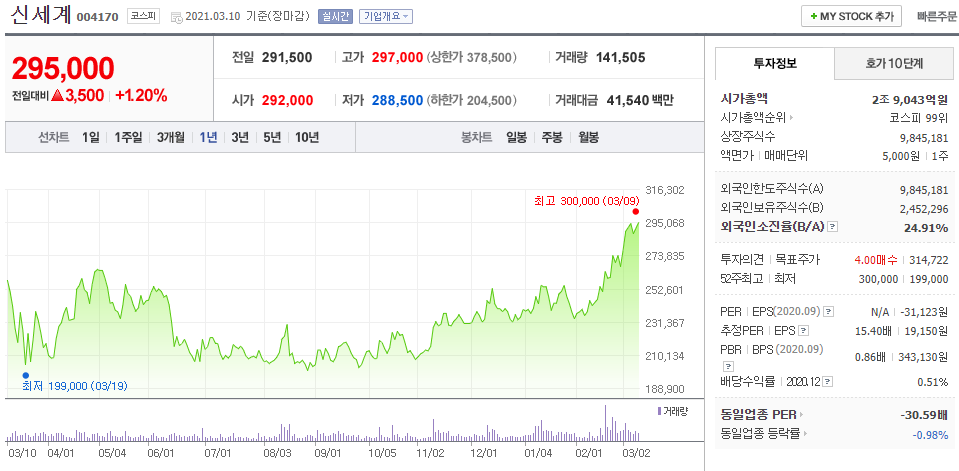Switch to the 투자정보 tab
Screen dimensions: 959x471
(x=775, y=63)
